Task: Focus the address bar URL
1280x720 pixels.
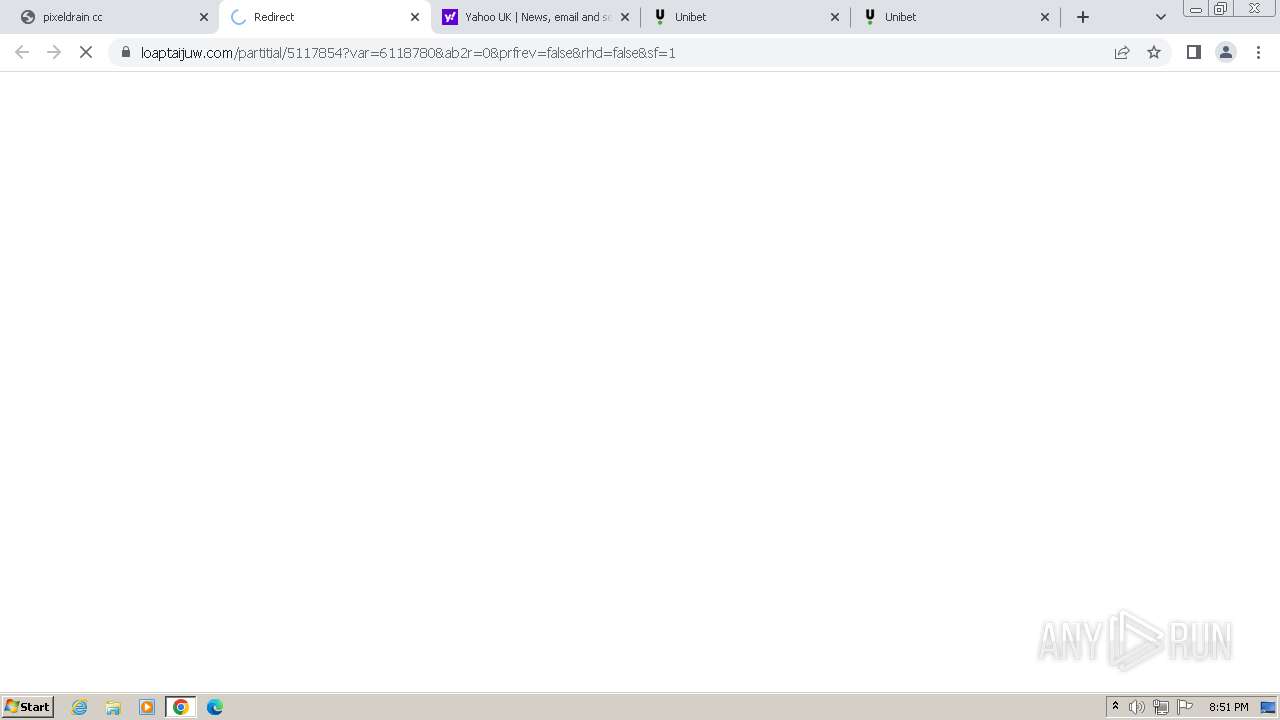Action: tap(408, 53)
